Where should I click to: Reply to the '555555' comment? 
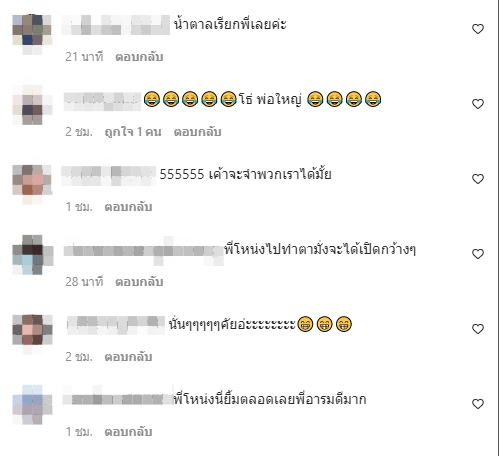click(x=128, y=207)
